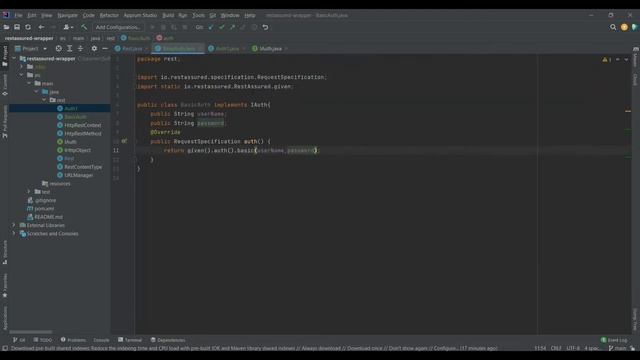Expand External Libraries node

click(x=14, y=225)
